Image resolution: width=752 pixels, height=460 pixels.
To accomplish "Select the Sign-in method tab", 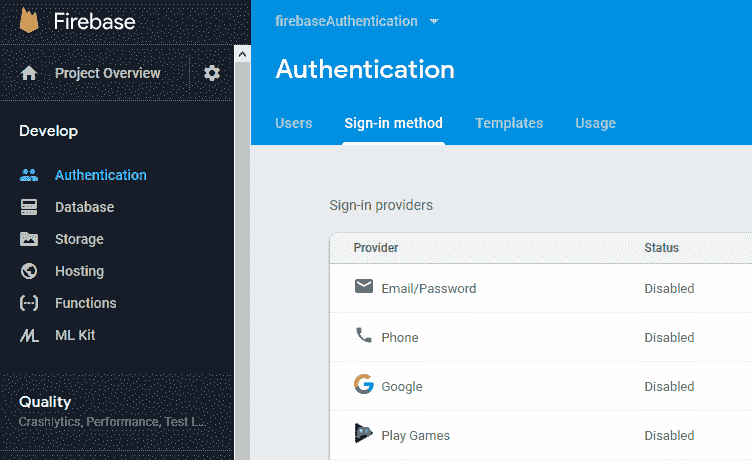I will (x=393, y=123).
